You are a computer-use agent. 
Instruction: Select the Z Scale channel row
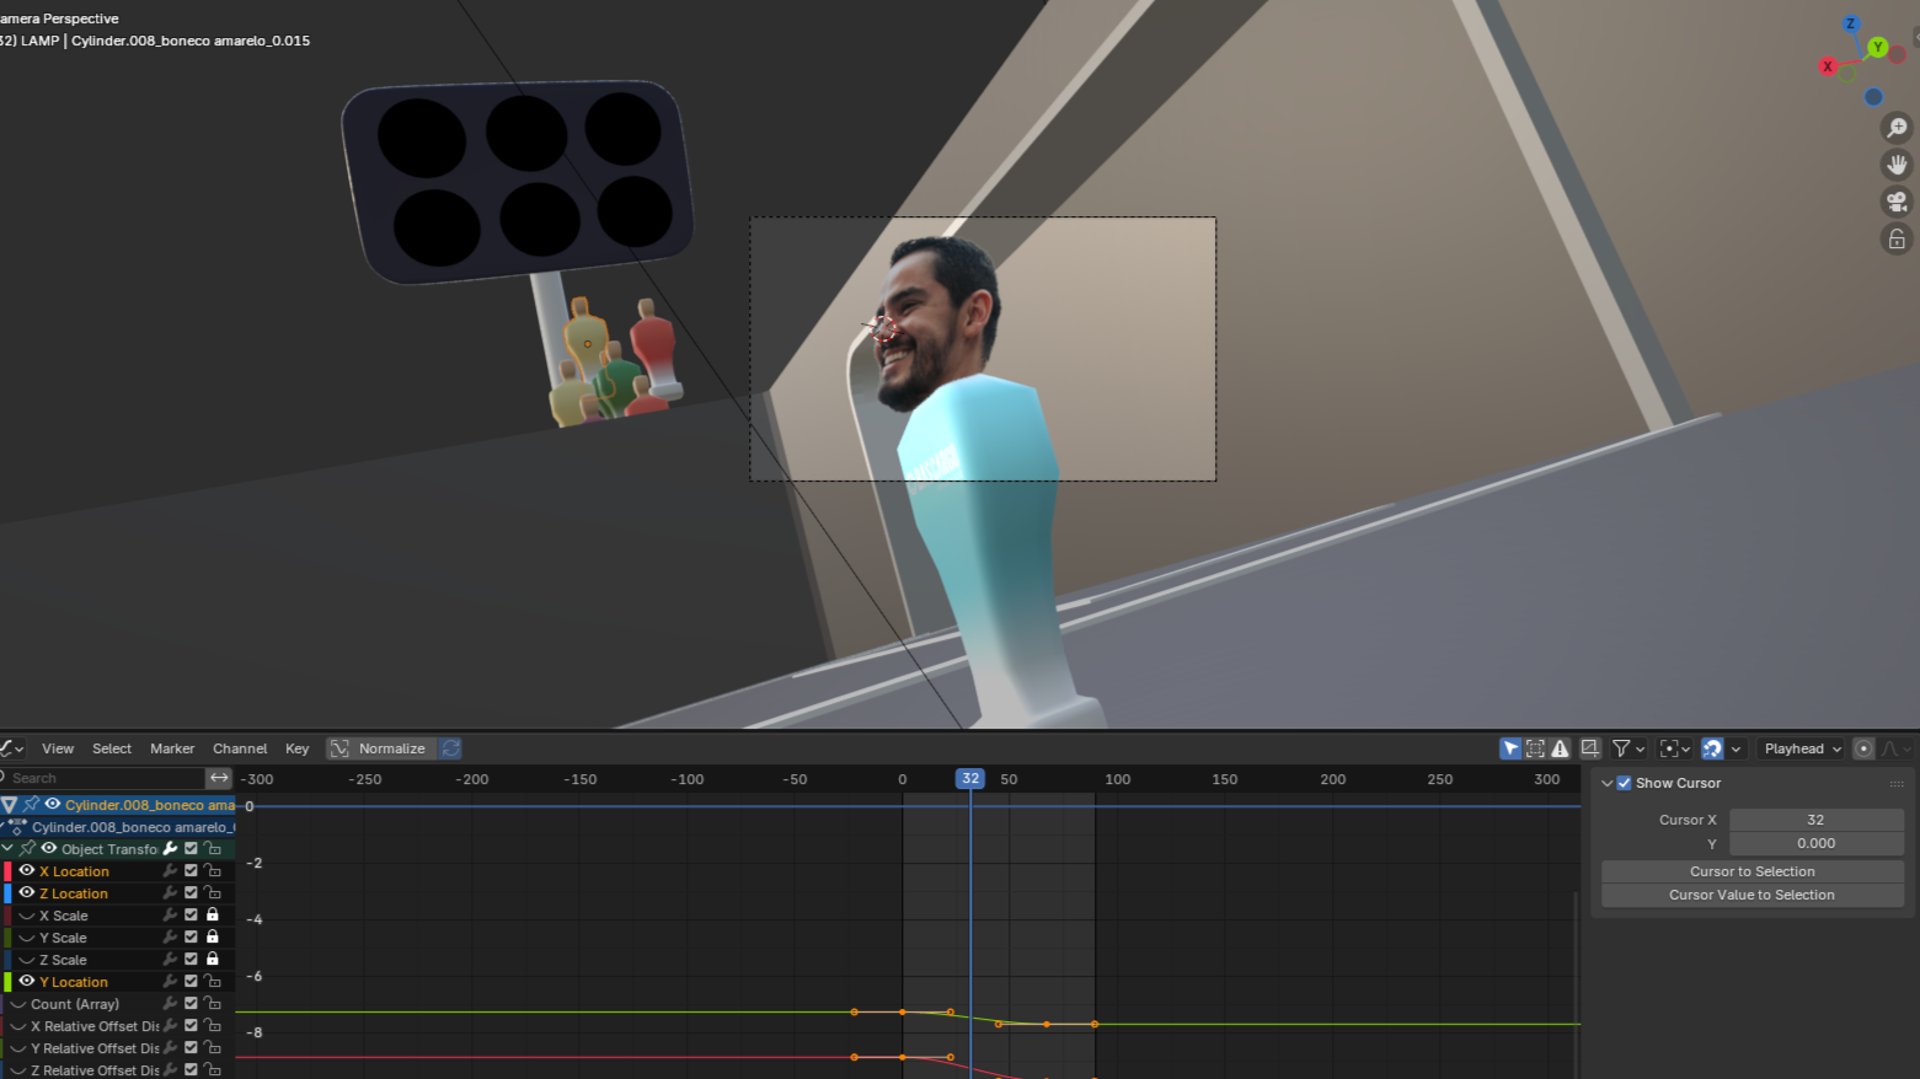click(x=118, y=959)
